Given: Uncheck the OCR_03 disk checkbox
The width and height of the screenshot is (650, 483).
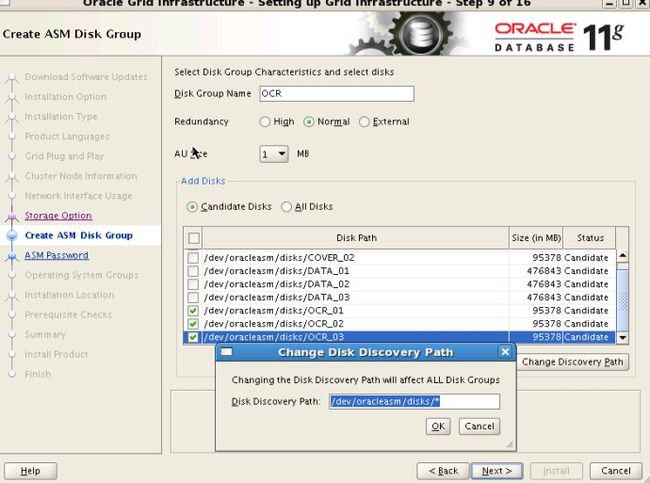Looking at the screenshot, I should [193, 337].
